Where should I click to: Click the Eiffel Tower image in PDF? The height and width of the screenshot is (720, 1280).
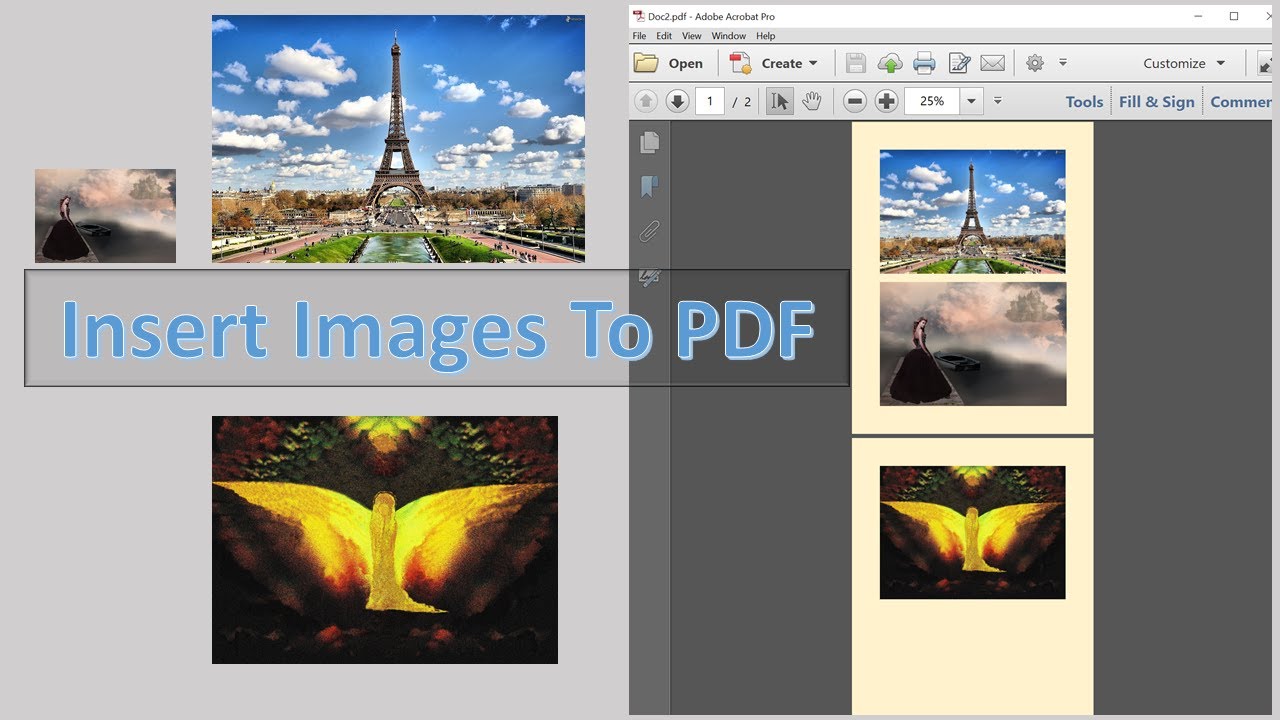pyautogui.click(x=972, y=211)
